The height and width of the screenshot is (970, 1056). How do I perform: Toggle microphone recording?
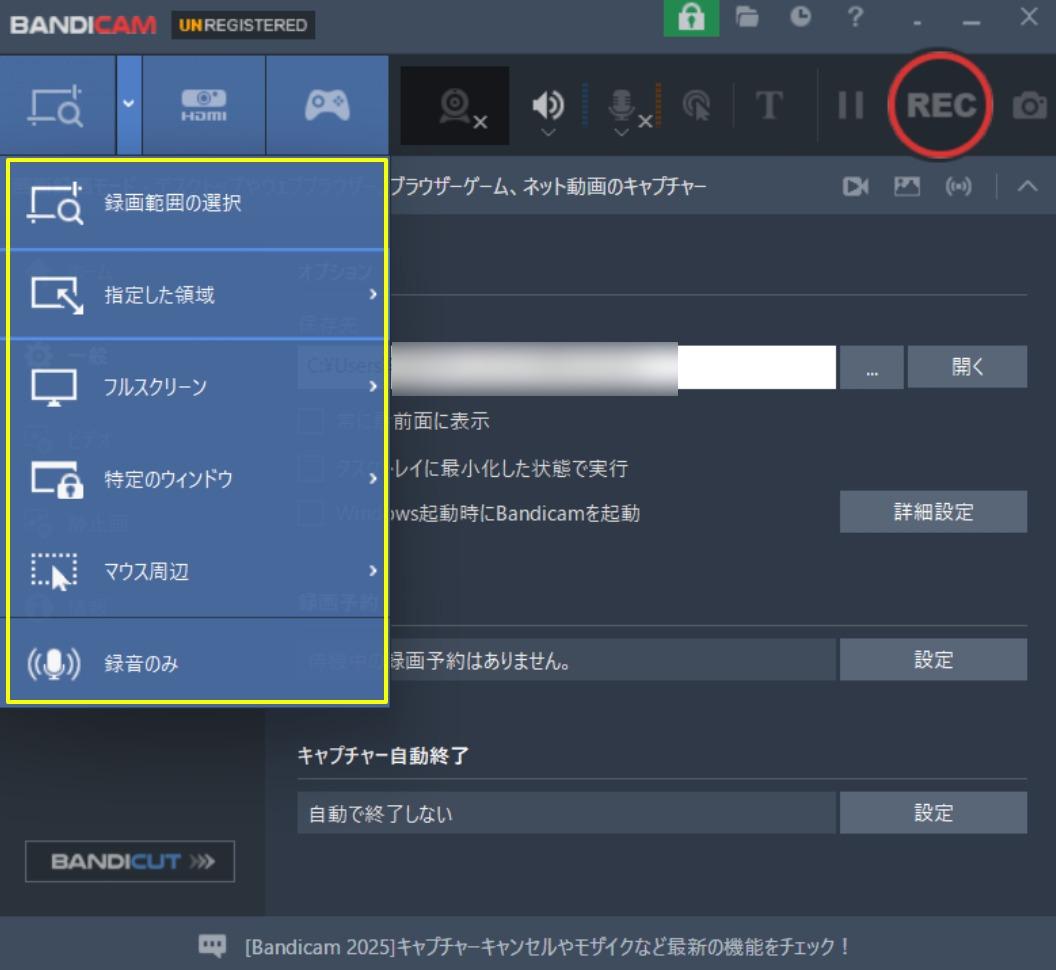(x=624, y=106)
